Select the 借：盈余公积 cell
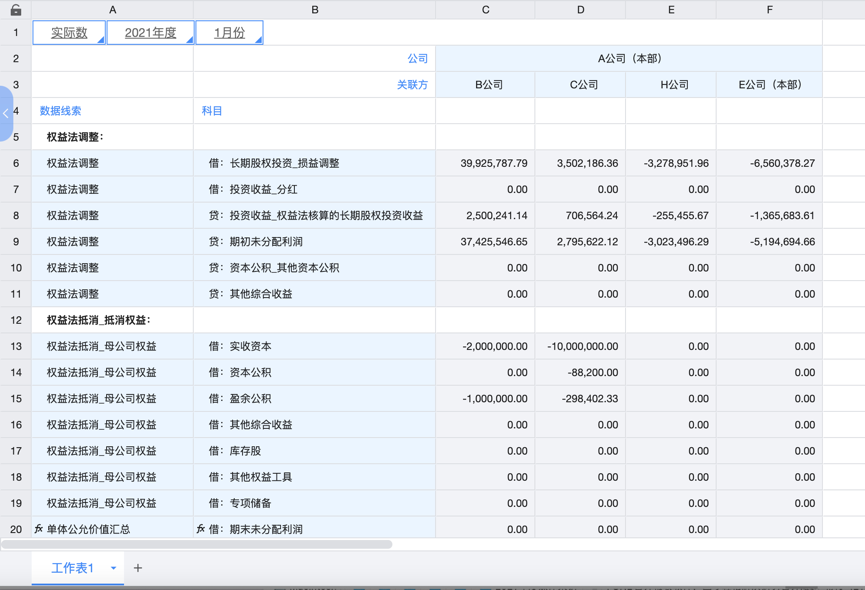The width and height of the screenshot is (865, 590). point(314,399)
